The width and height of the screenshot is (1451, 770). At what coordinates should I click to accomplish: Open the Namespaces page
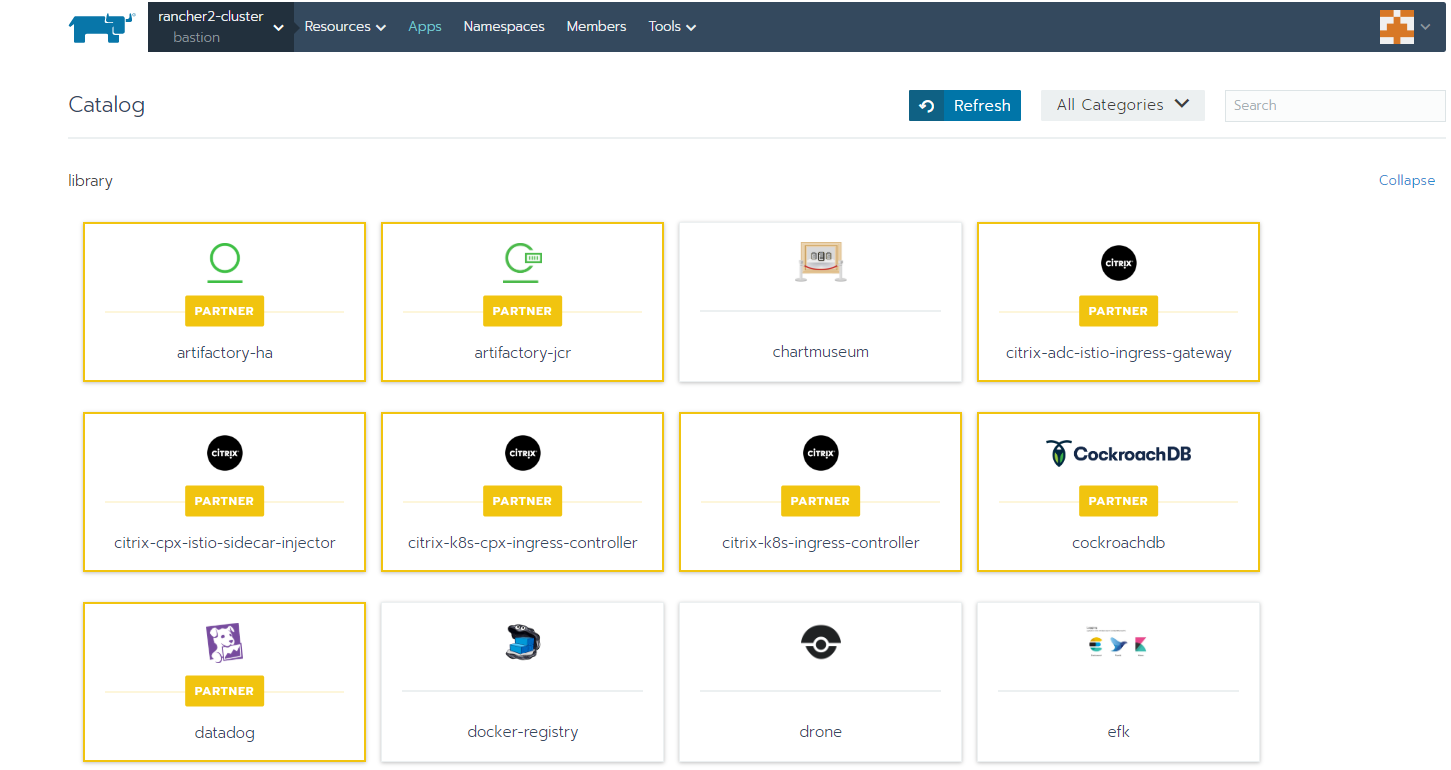point(504,27)
